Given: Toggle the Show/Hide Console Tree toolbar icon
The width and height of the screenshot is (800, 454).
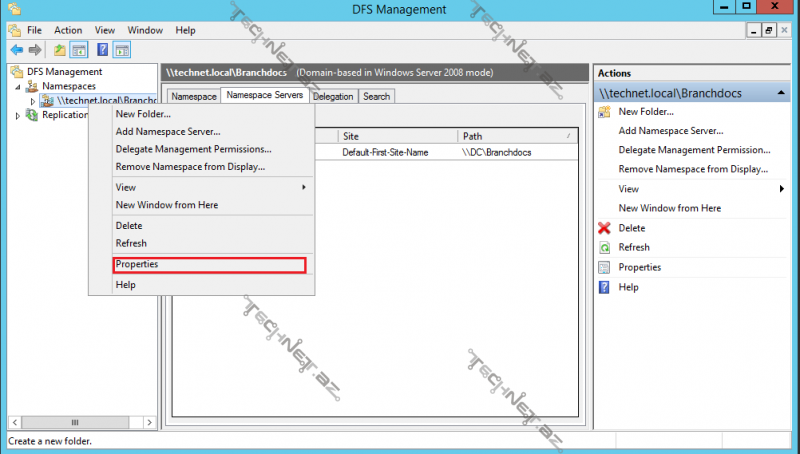Looking at the screenshot, I should pos(79,50).
